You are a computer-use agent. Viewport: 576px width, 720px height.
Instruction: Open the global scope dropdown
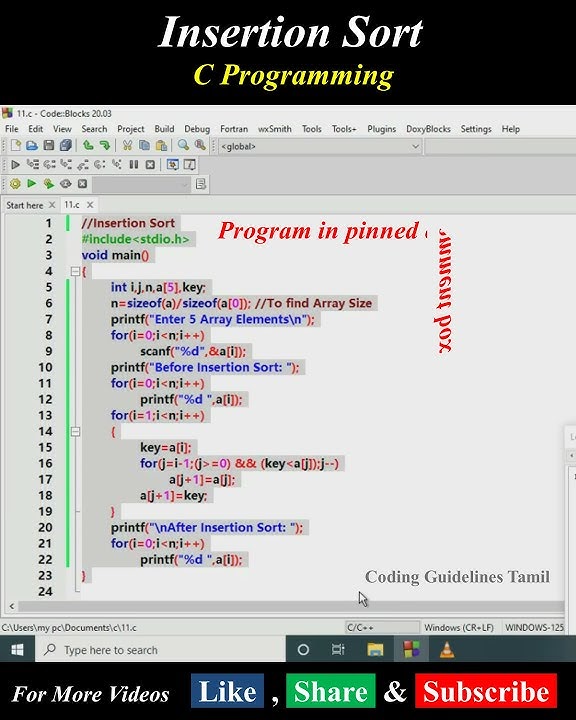320,146
